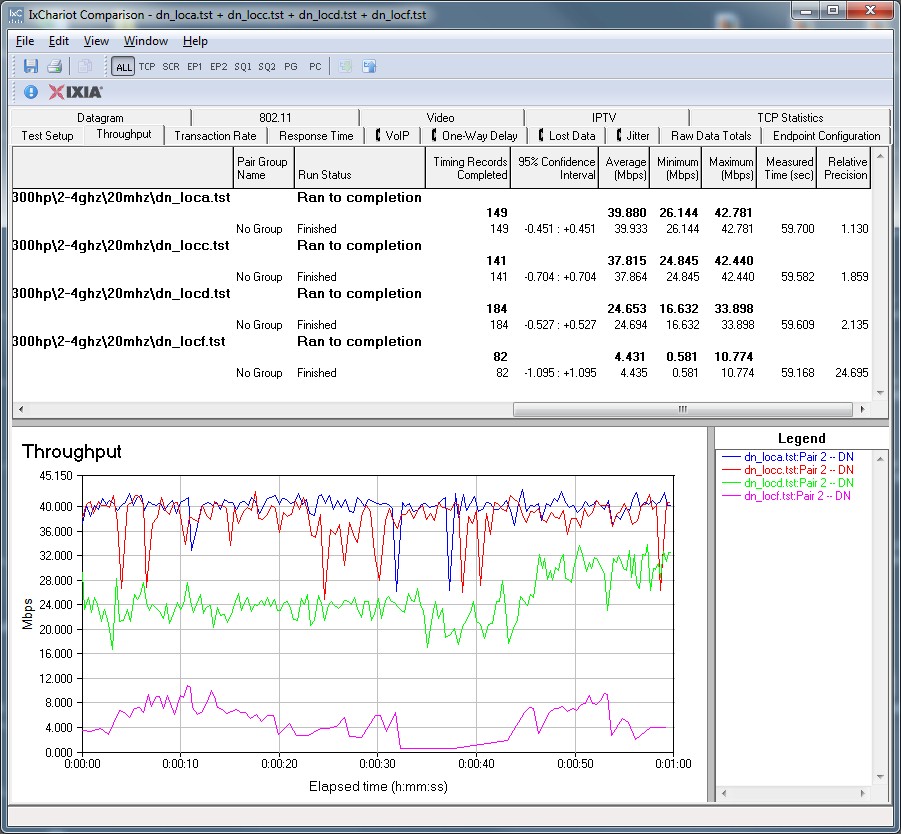901x834 pixels.
Task: Open the Window menu
Action: point(146,41)
